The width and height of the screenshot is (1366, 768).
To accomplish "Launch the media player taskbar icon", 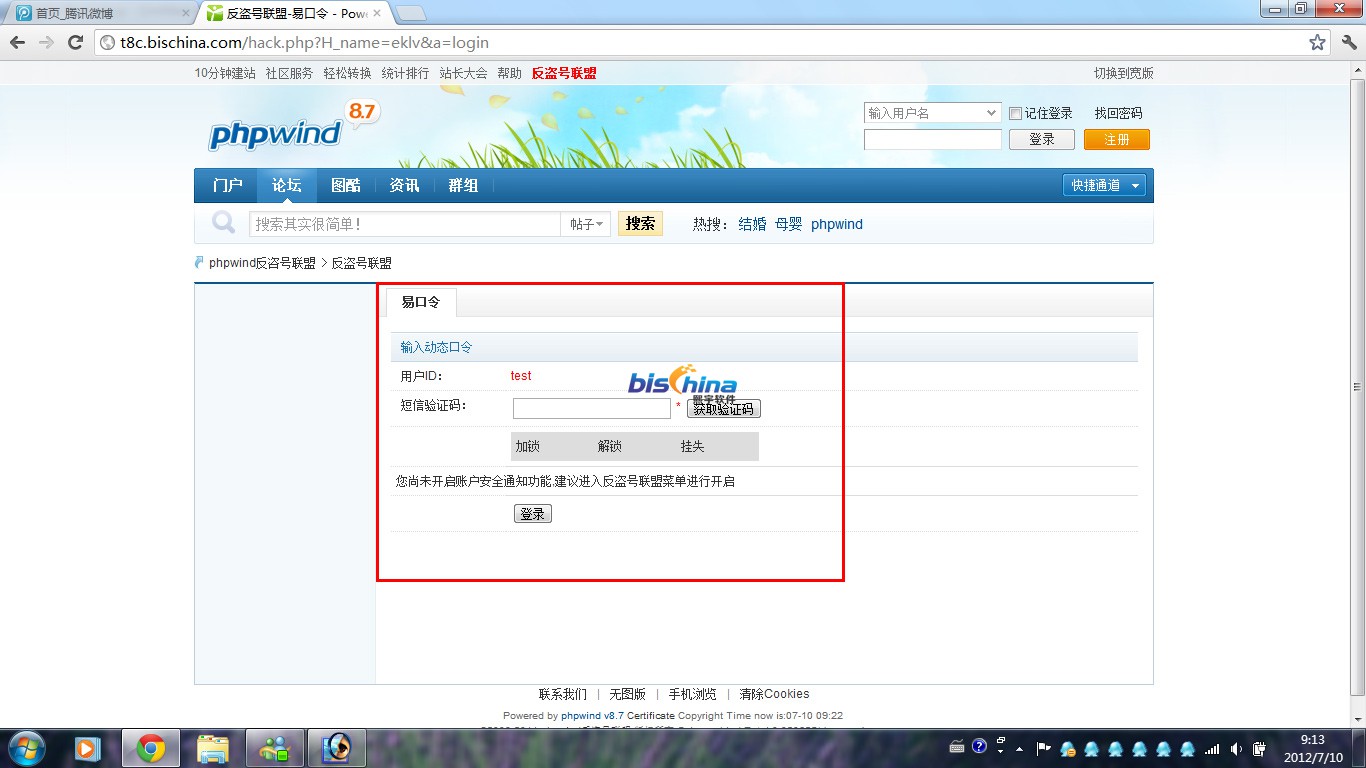I will [87, 748].
